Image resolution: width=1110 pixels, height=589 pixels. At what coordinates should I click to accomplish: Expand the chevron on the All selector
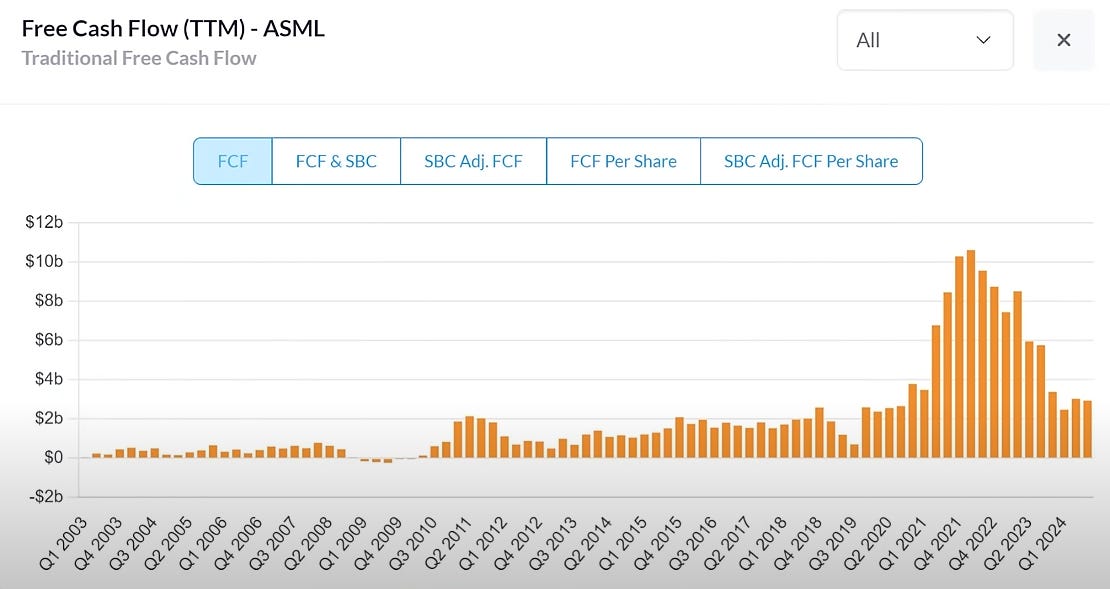(x=981, y=40)
